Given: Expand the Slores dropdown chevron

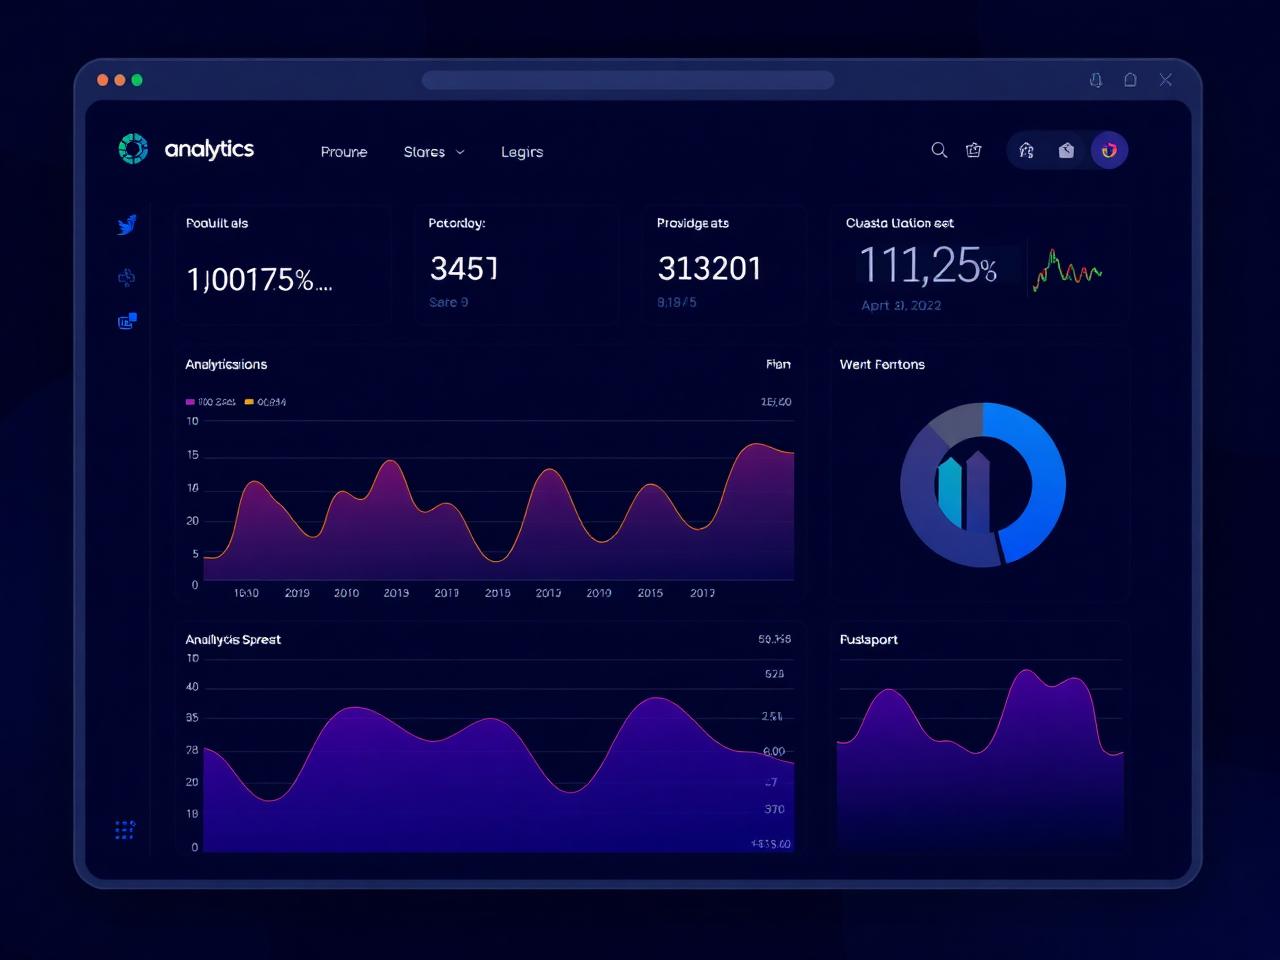Looking at the screenshot, I should 460,152.
